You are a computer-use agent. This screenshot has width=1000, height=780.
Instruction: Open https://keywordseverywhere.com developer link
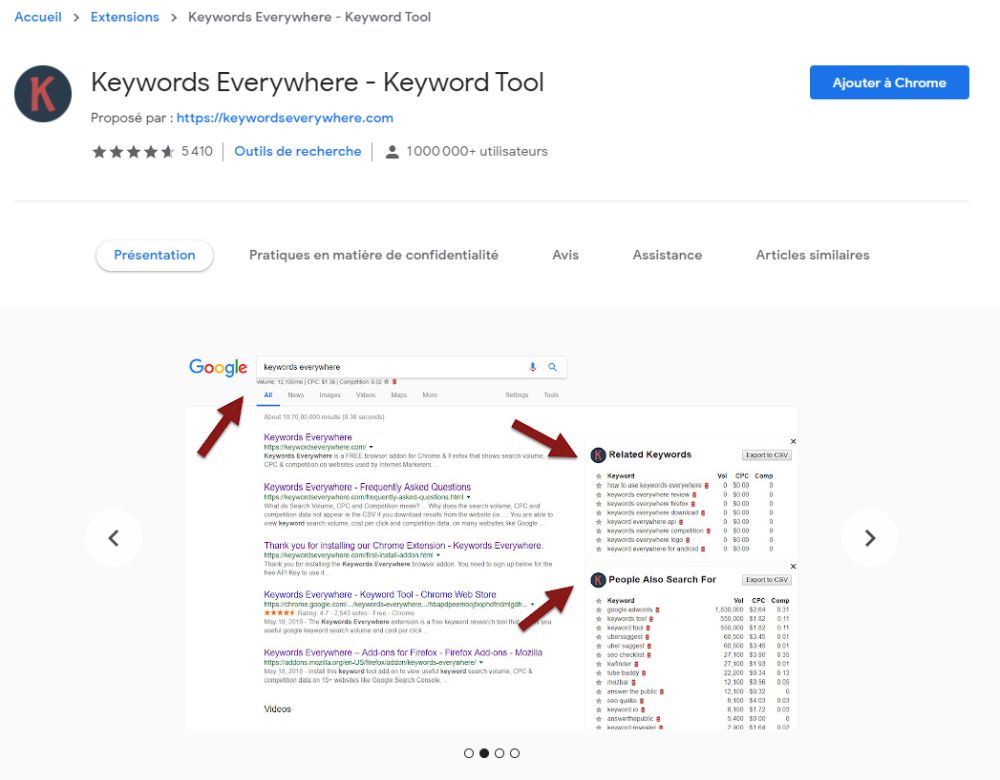[x=285, y=118]
